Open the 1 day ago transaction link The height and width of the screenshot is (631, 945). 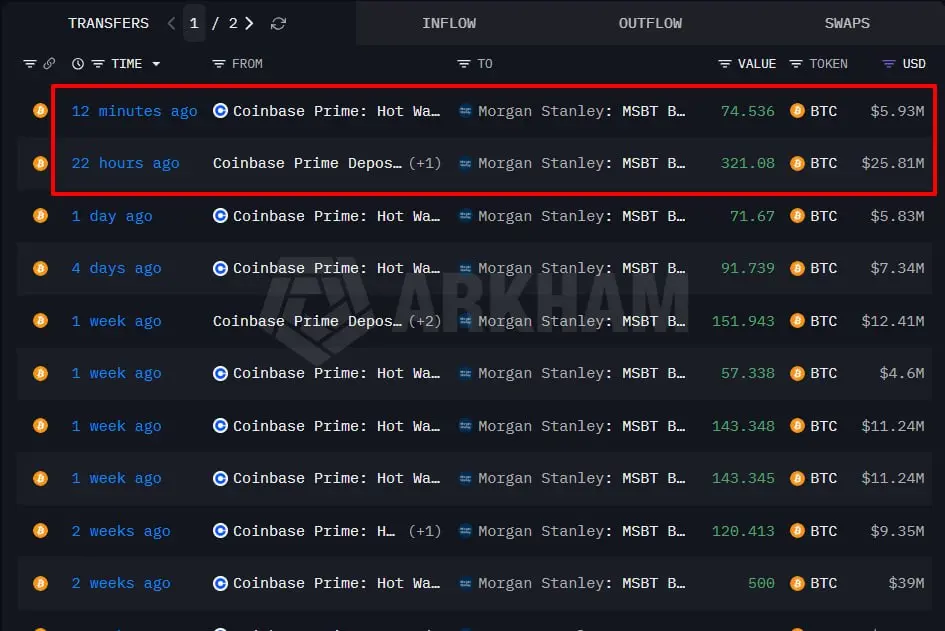pos(112,216)
